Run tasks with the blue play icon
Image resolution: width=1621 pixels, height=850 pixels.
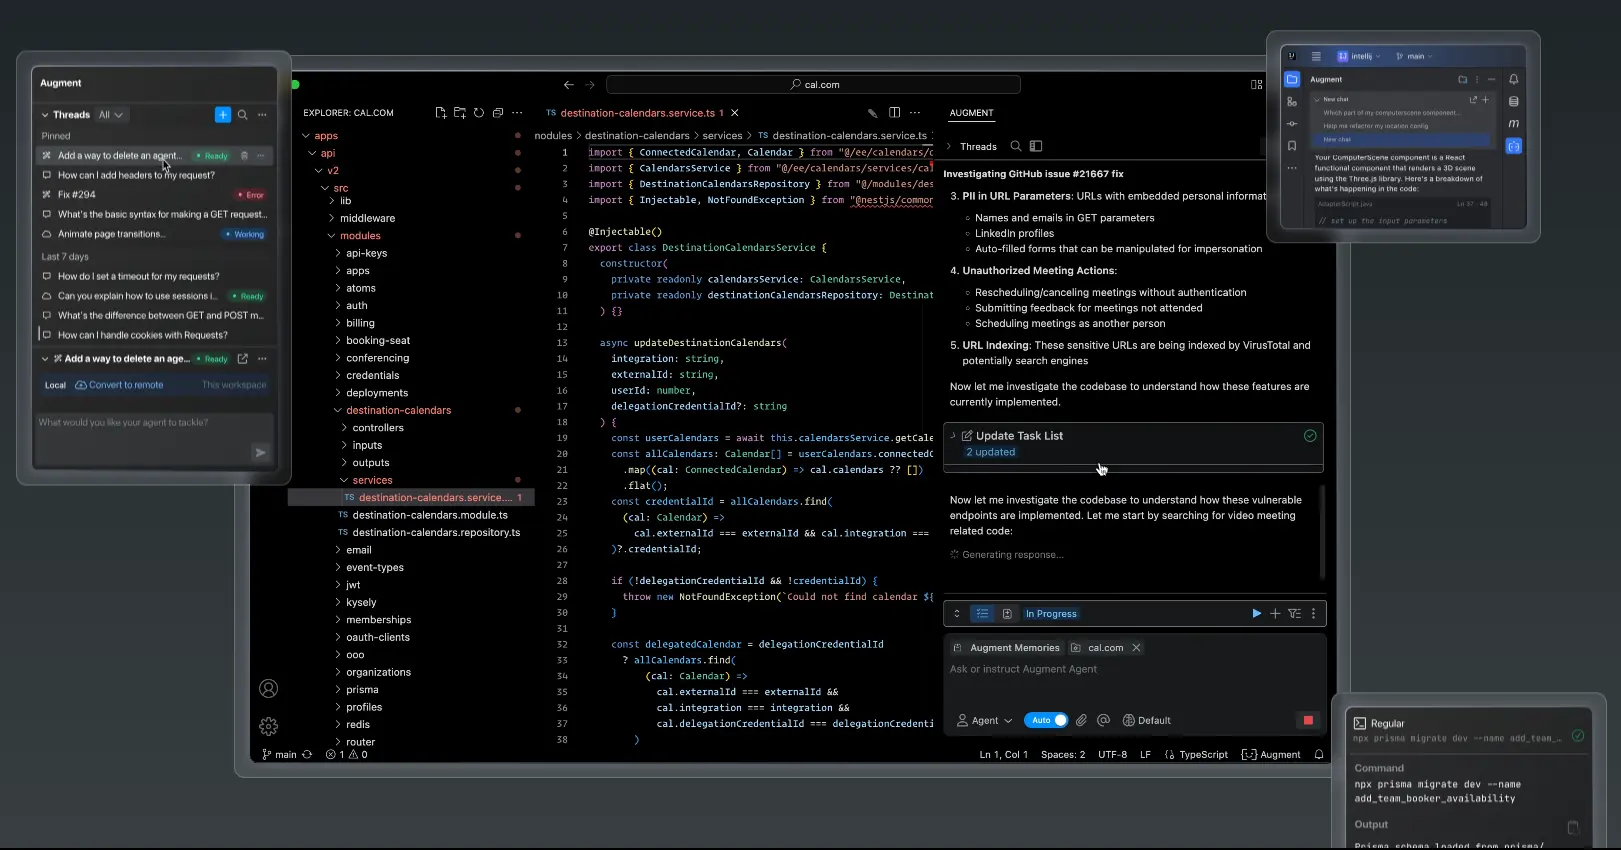(1256, 614)
